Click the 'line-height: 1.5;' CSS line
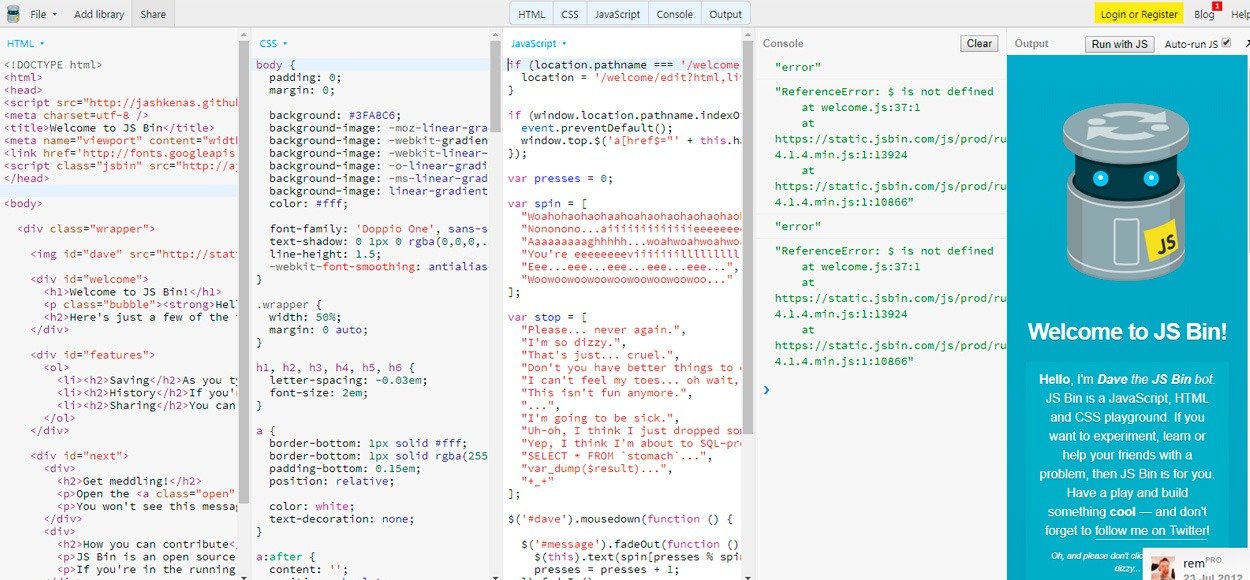Screen dimensions: 1250x580 point(324,254)
